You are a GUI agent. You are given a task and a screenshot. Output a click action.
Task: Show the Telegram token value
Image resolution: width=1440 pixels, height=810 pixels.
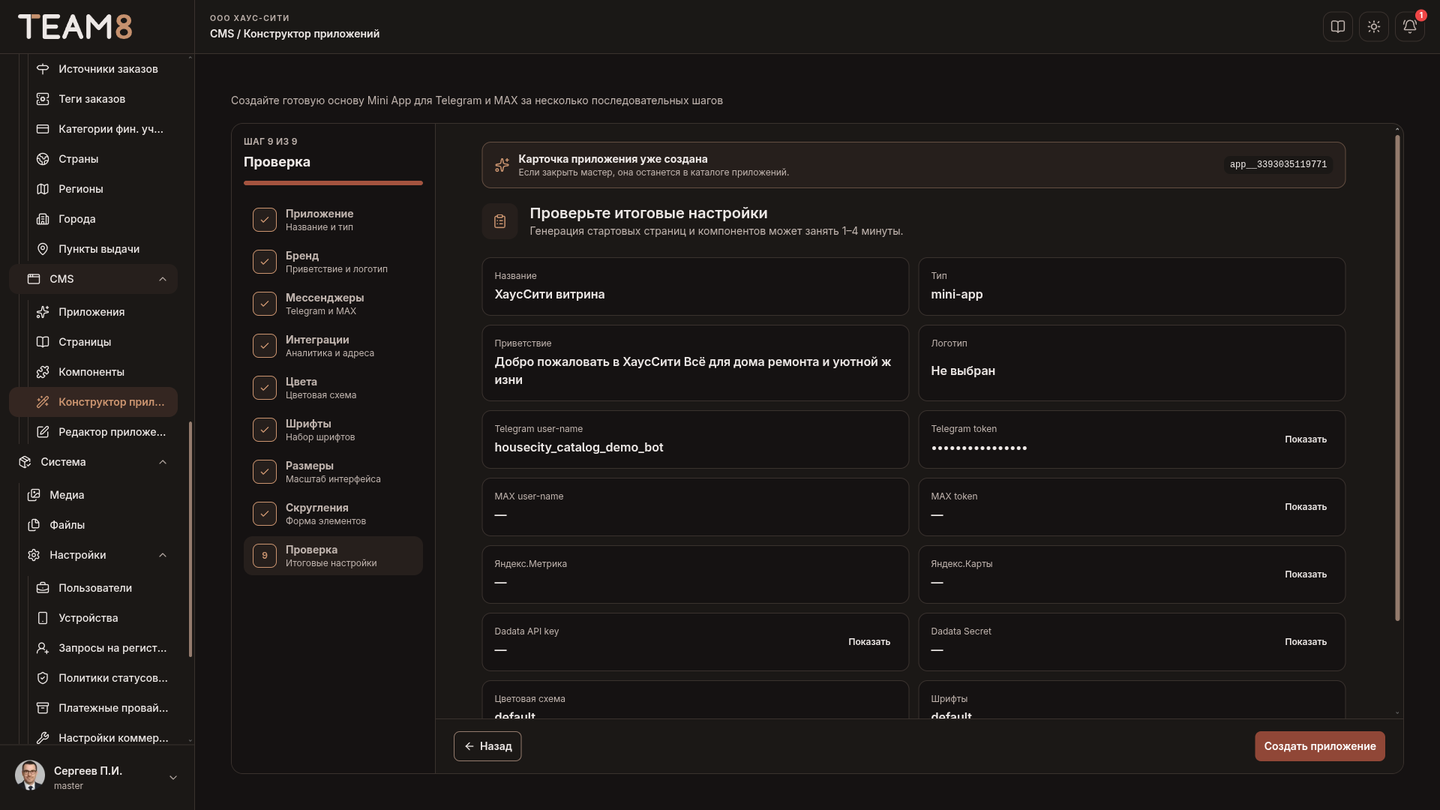[1305, 440]
